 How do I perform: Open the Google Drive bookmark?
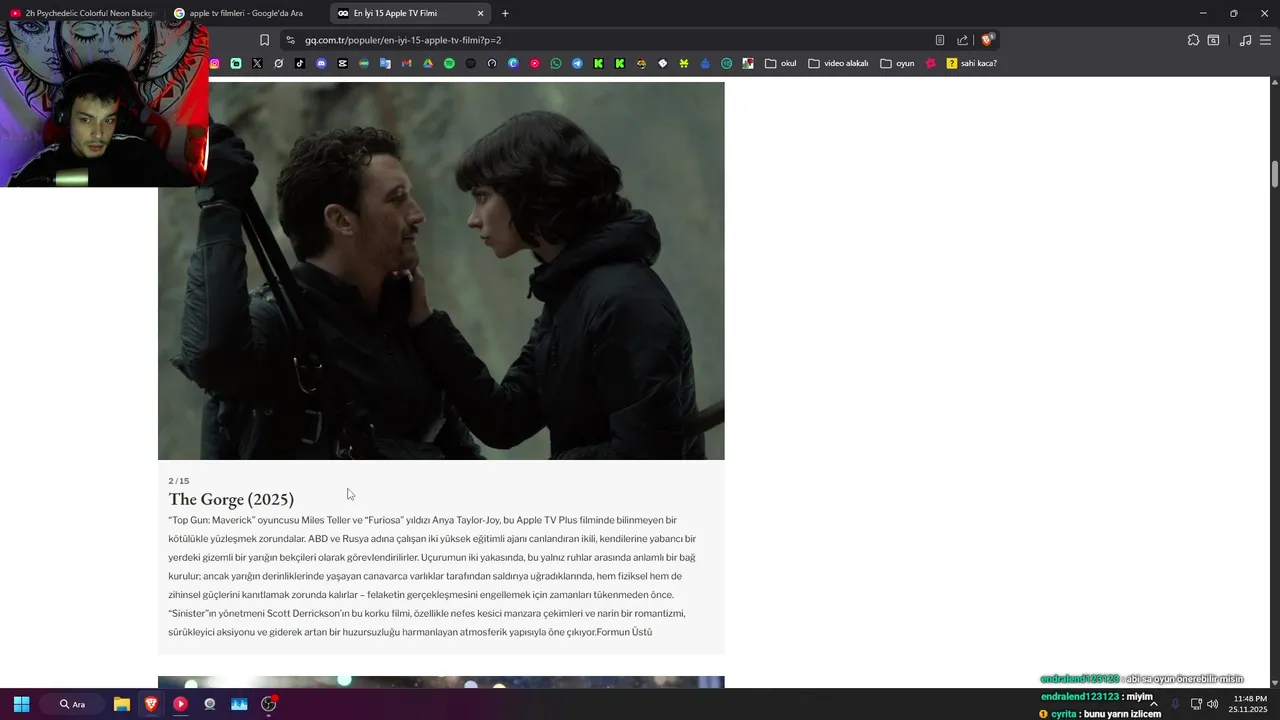[428, 63]
